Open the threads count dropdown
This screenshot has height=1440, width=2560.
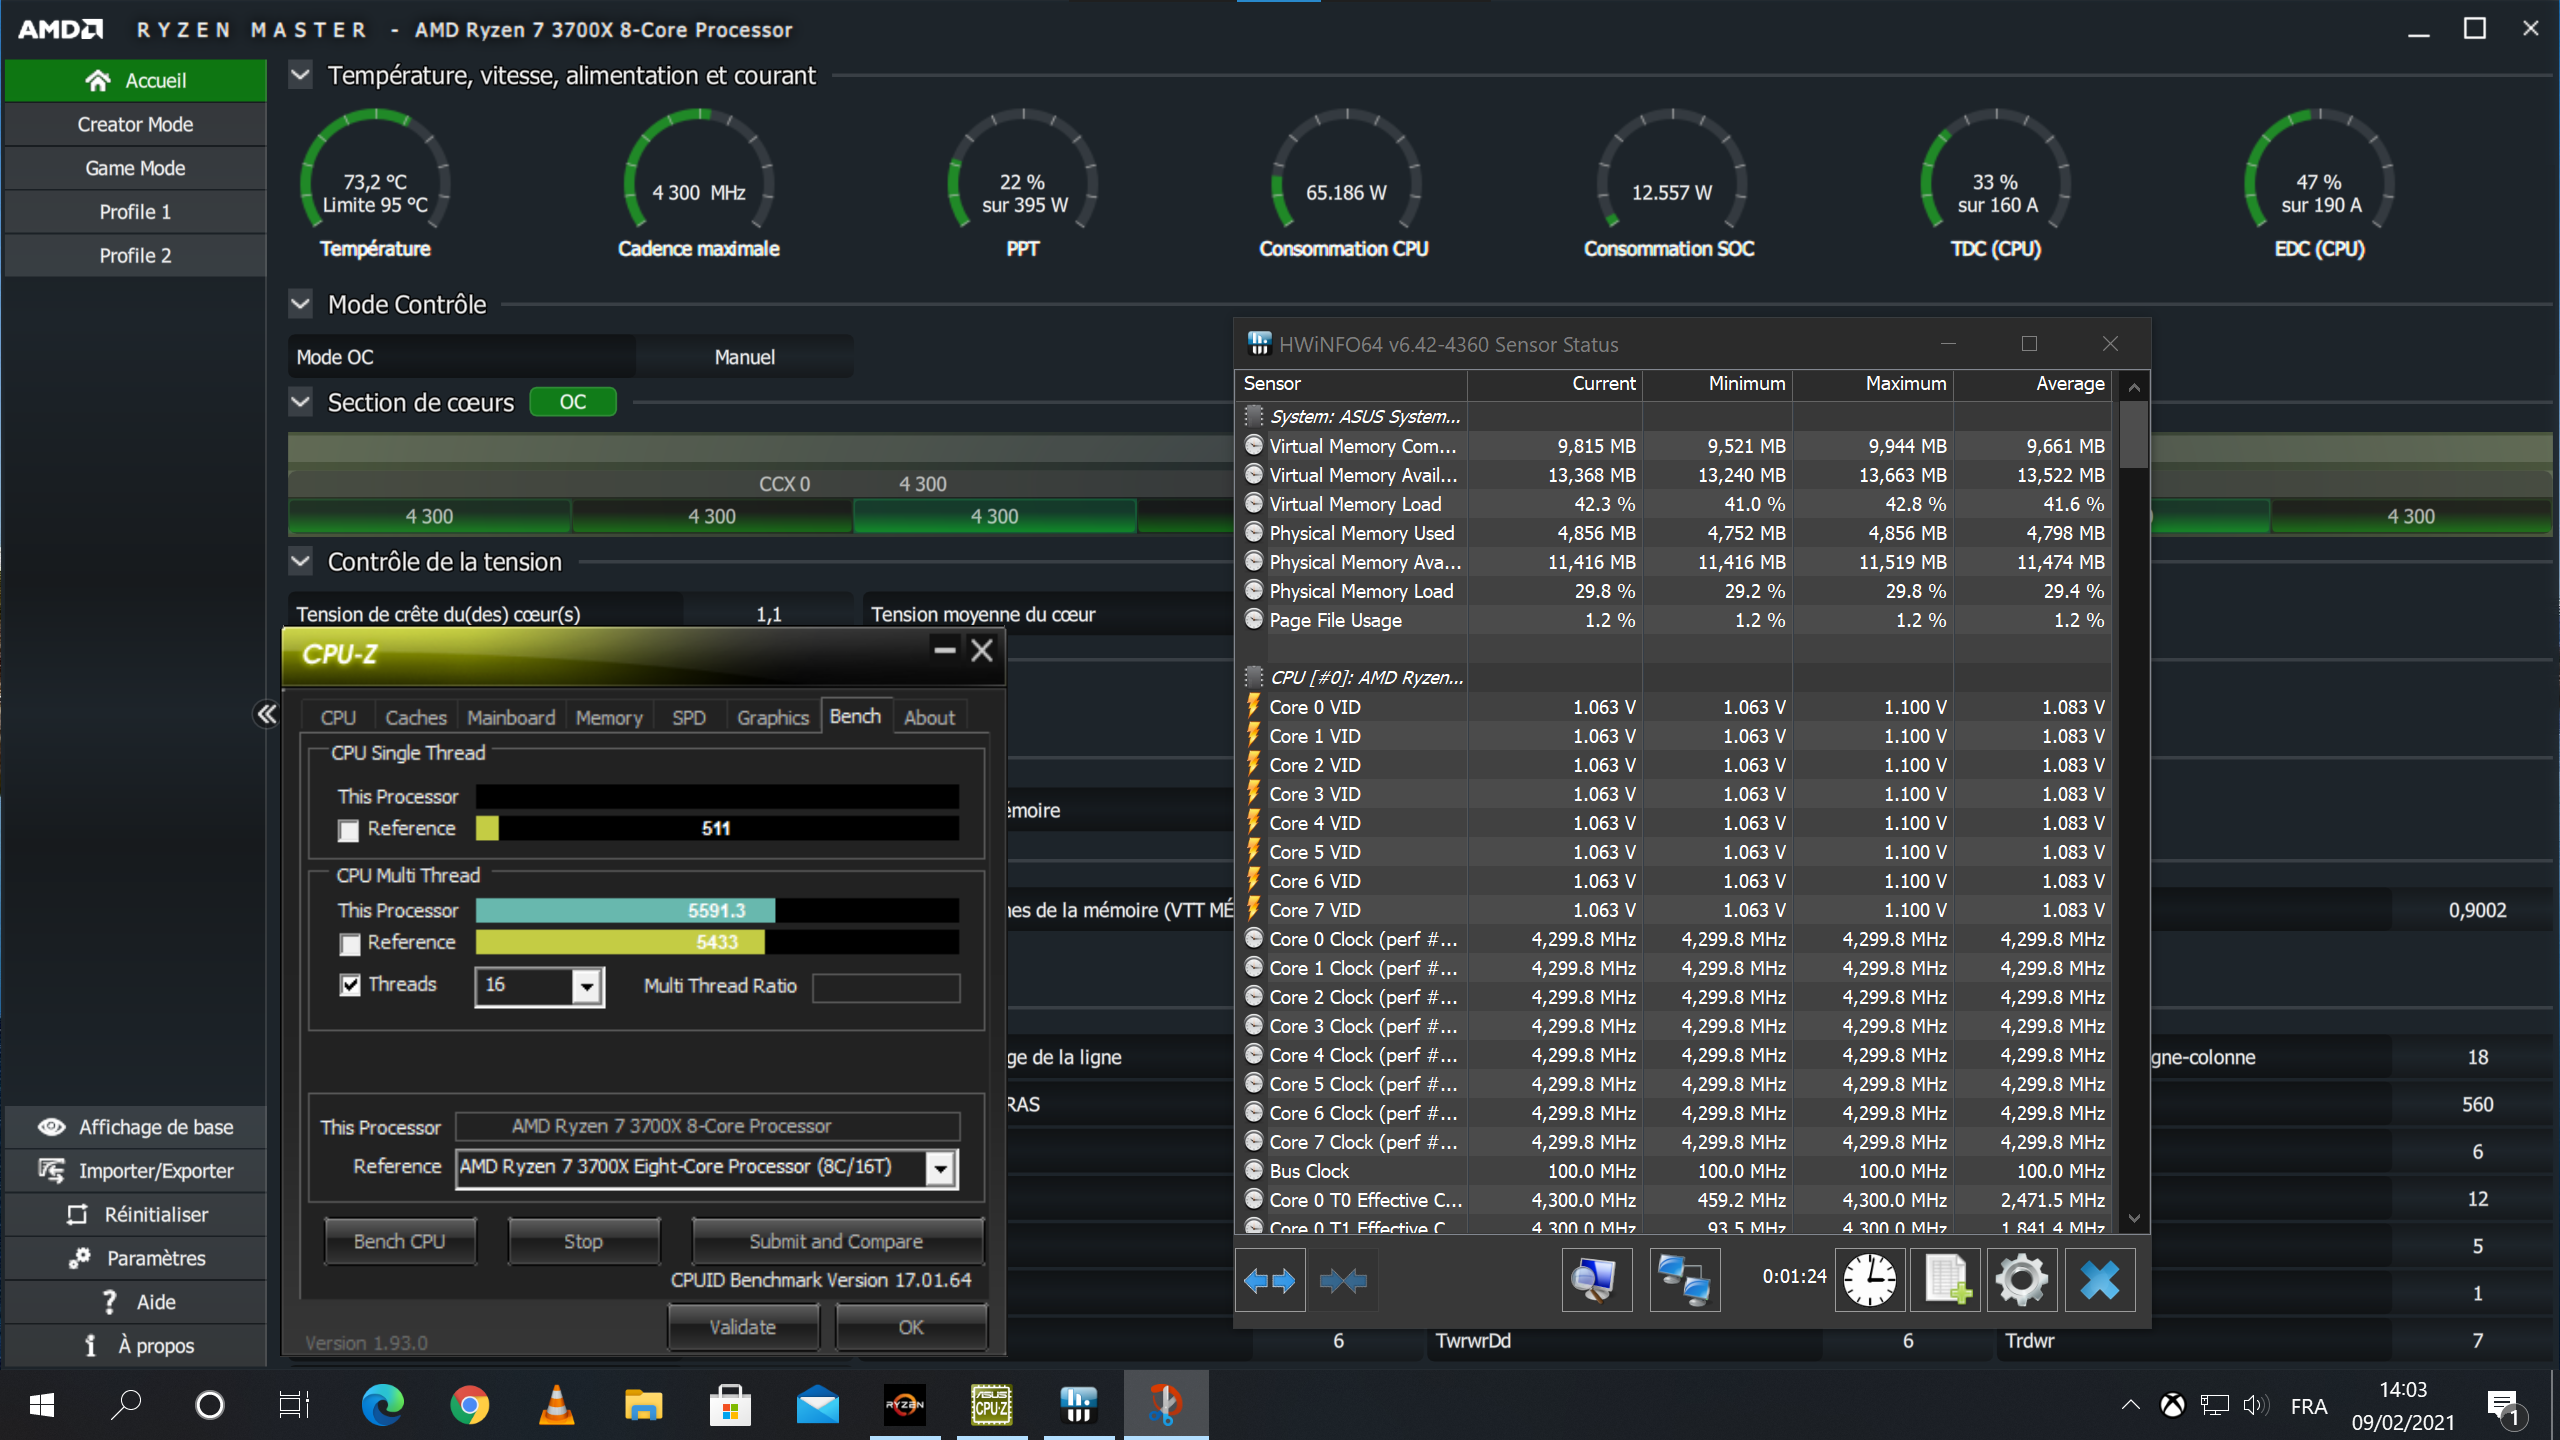click(x=587, y=986)
